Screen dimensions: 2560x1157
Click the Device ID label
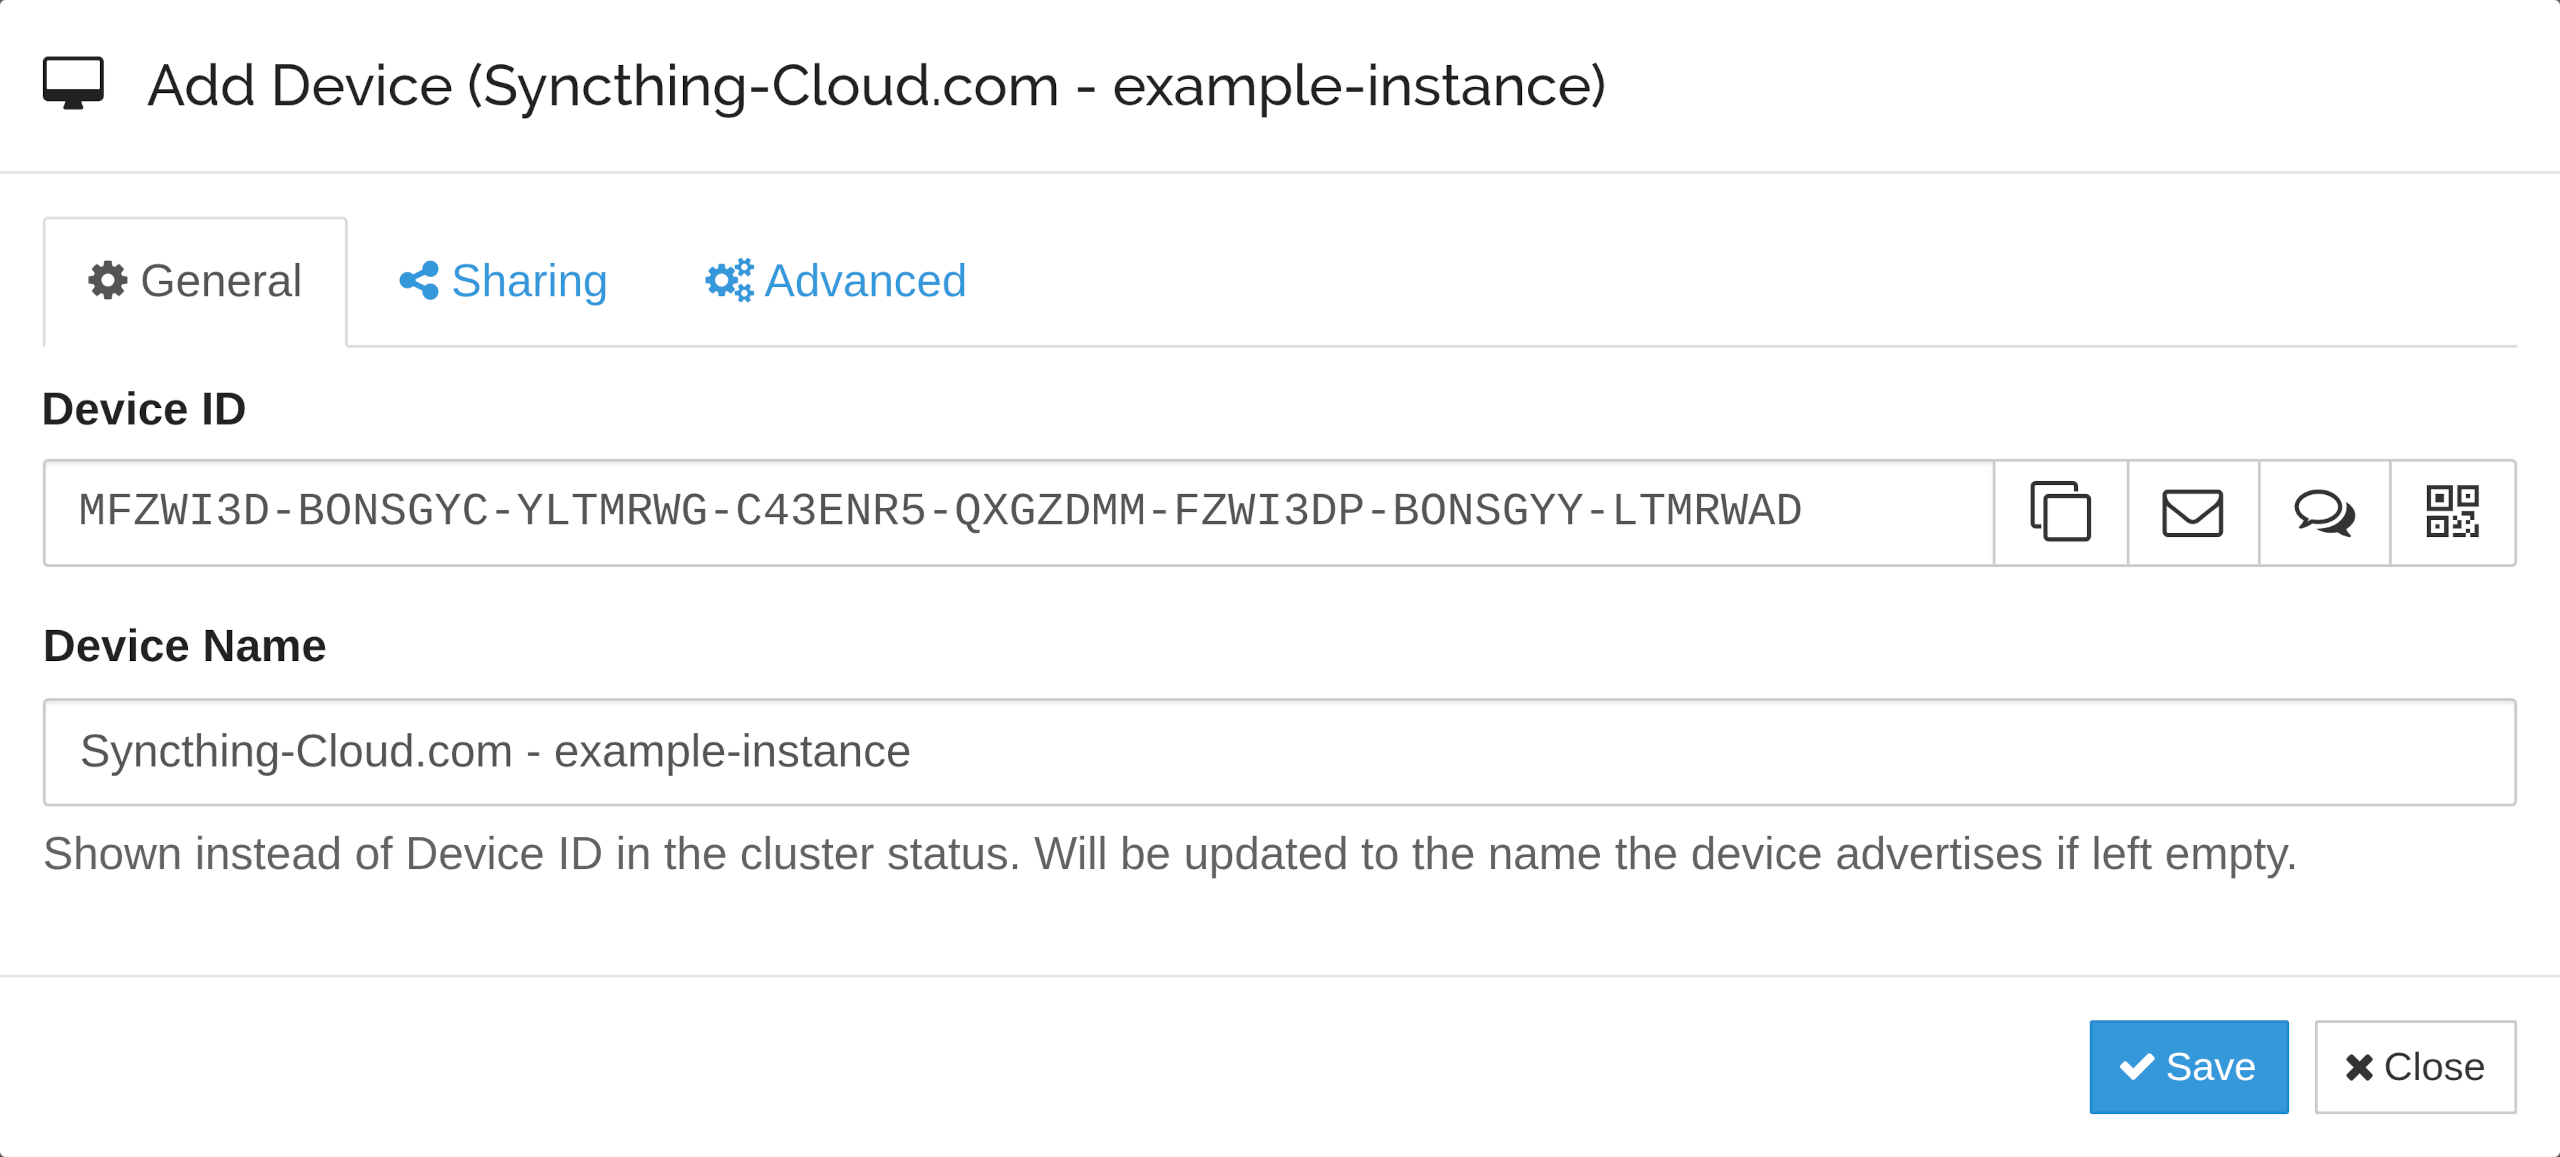[x=144, y=409]
